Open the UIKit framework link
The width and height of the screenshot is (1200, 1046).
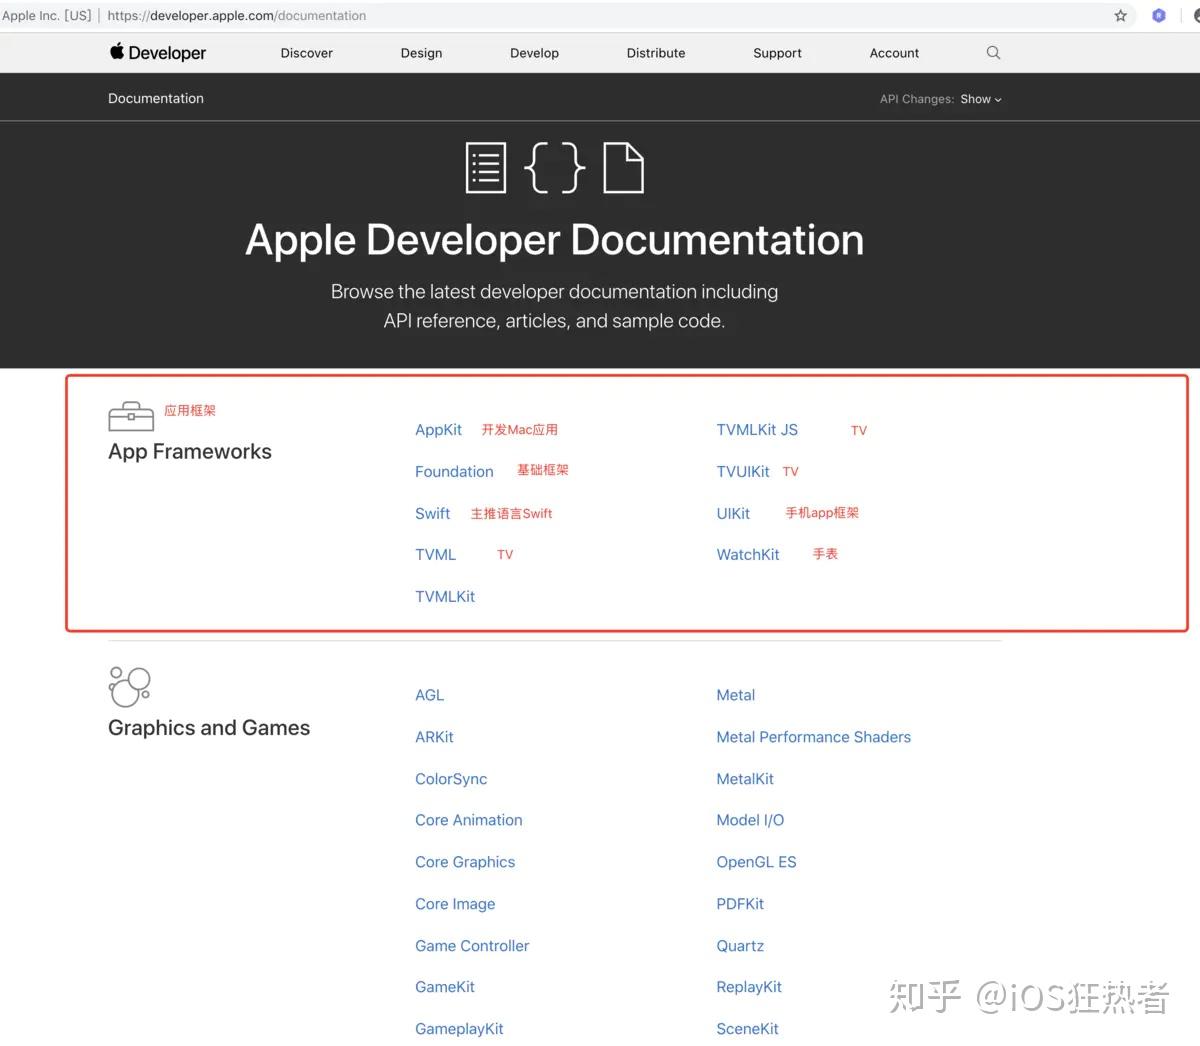click(x=733, y=513)
